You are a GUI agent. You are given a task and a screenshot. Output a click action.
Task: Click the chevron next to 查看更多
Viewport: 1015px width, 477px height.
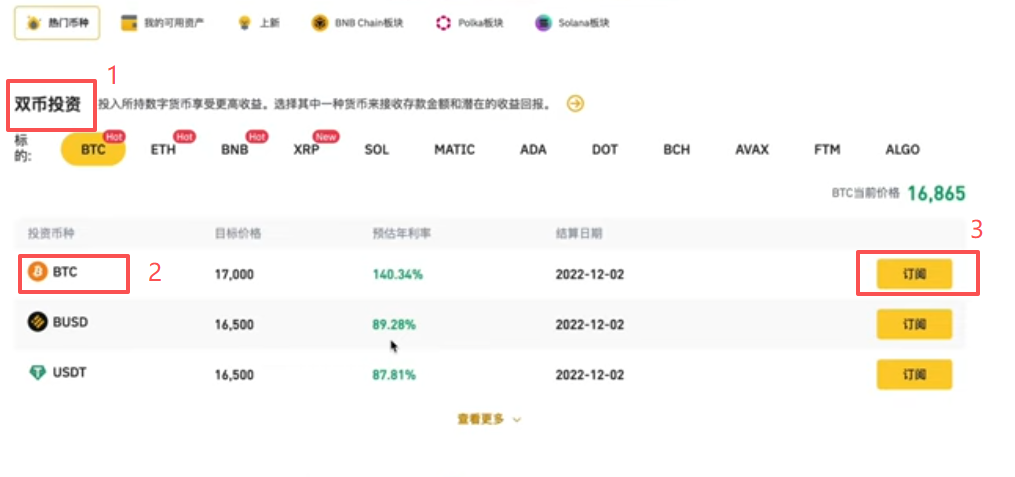coord(517,419)
